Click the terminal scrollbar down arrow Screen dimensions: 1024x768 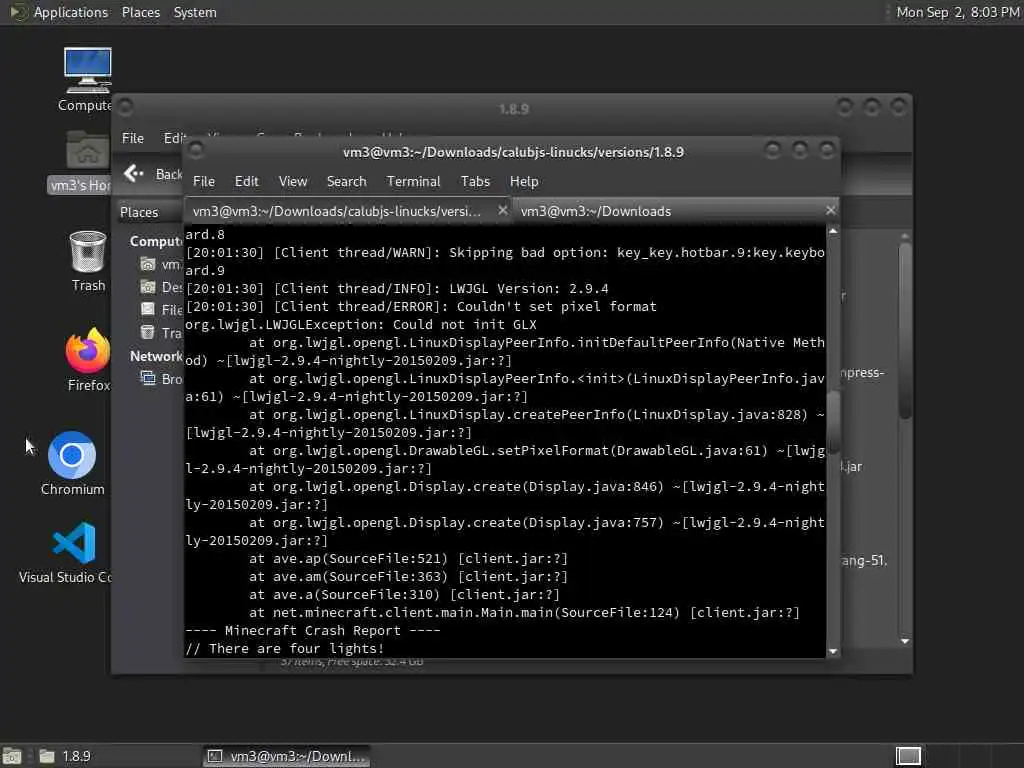coord(833,651)
